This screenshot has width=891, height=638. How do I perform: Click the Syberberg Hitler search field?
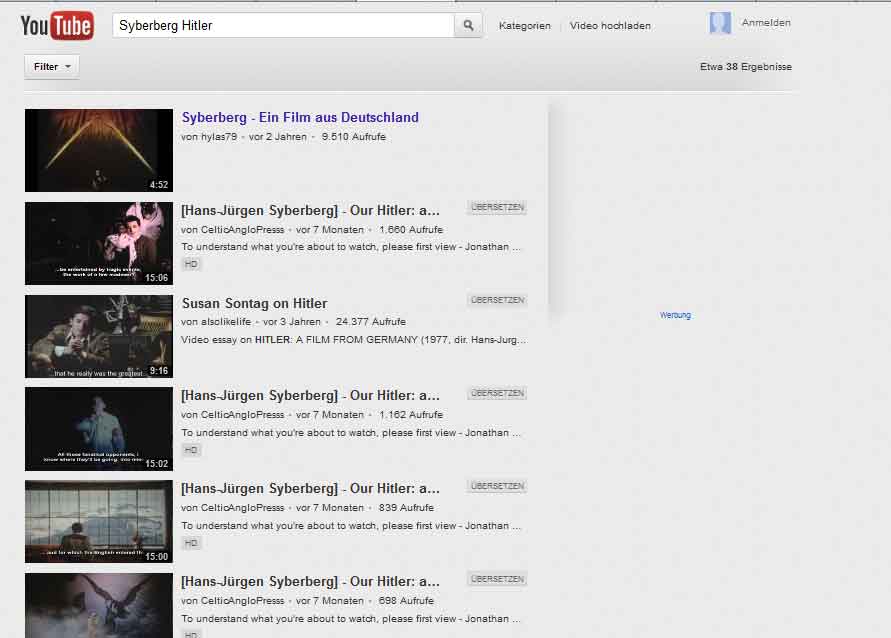[x=283, y=26]
